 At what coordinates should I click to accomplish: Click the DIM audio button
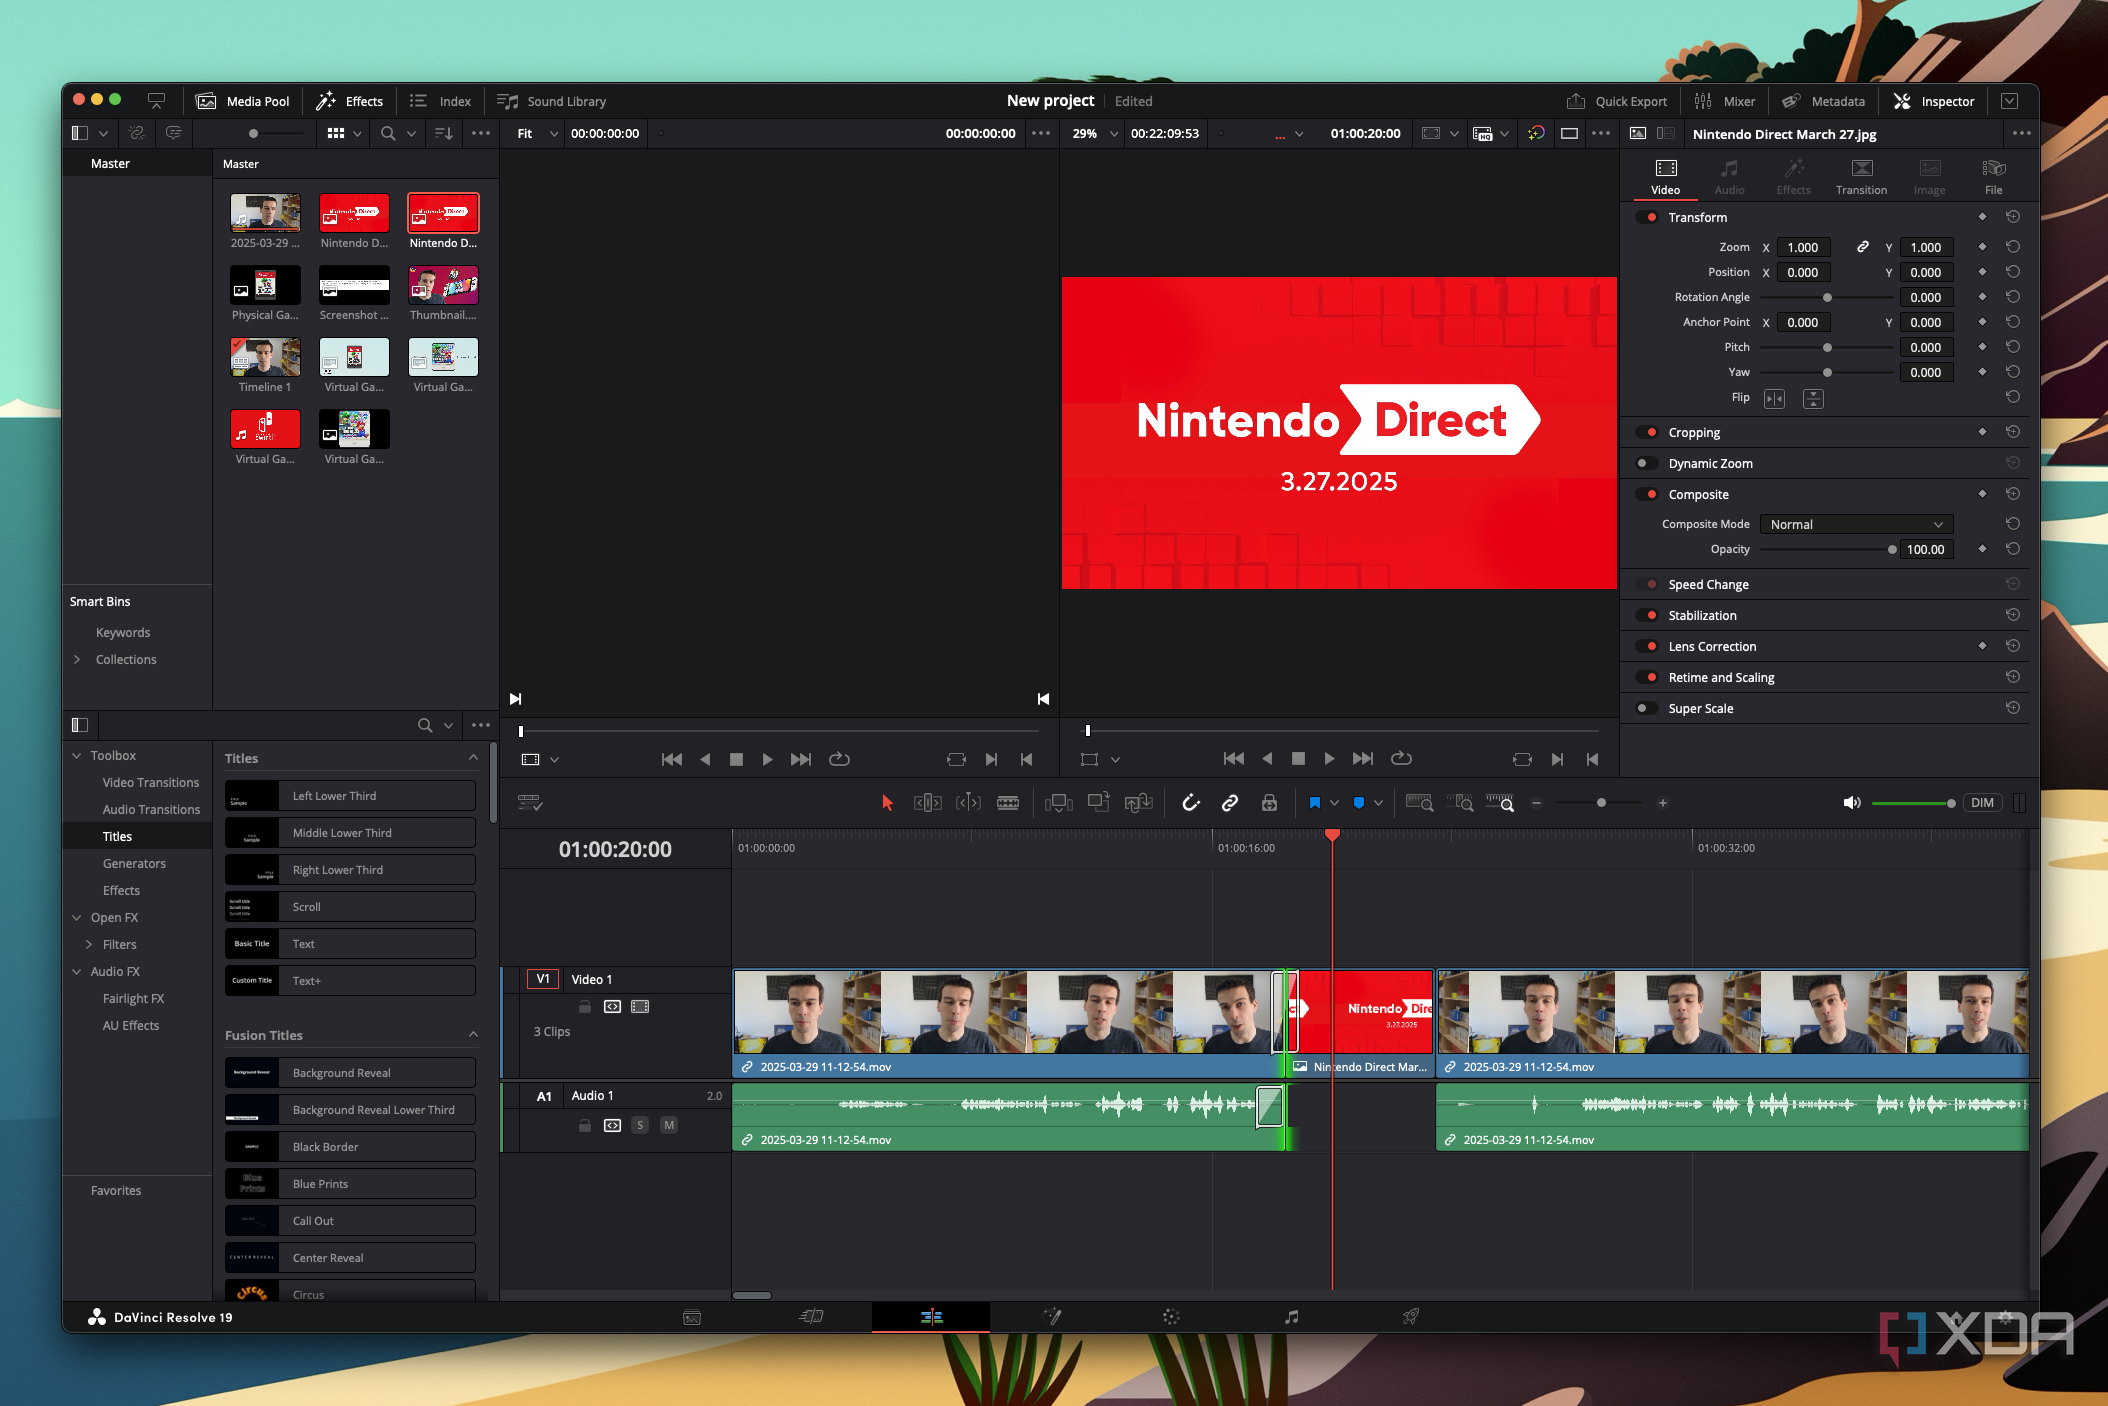point(1981,803)
